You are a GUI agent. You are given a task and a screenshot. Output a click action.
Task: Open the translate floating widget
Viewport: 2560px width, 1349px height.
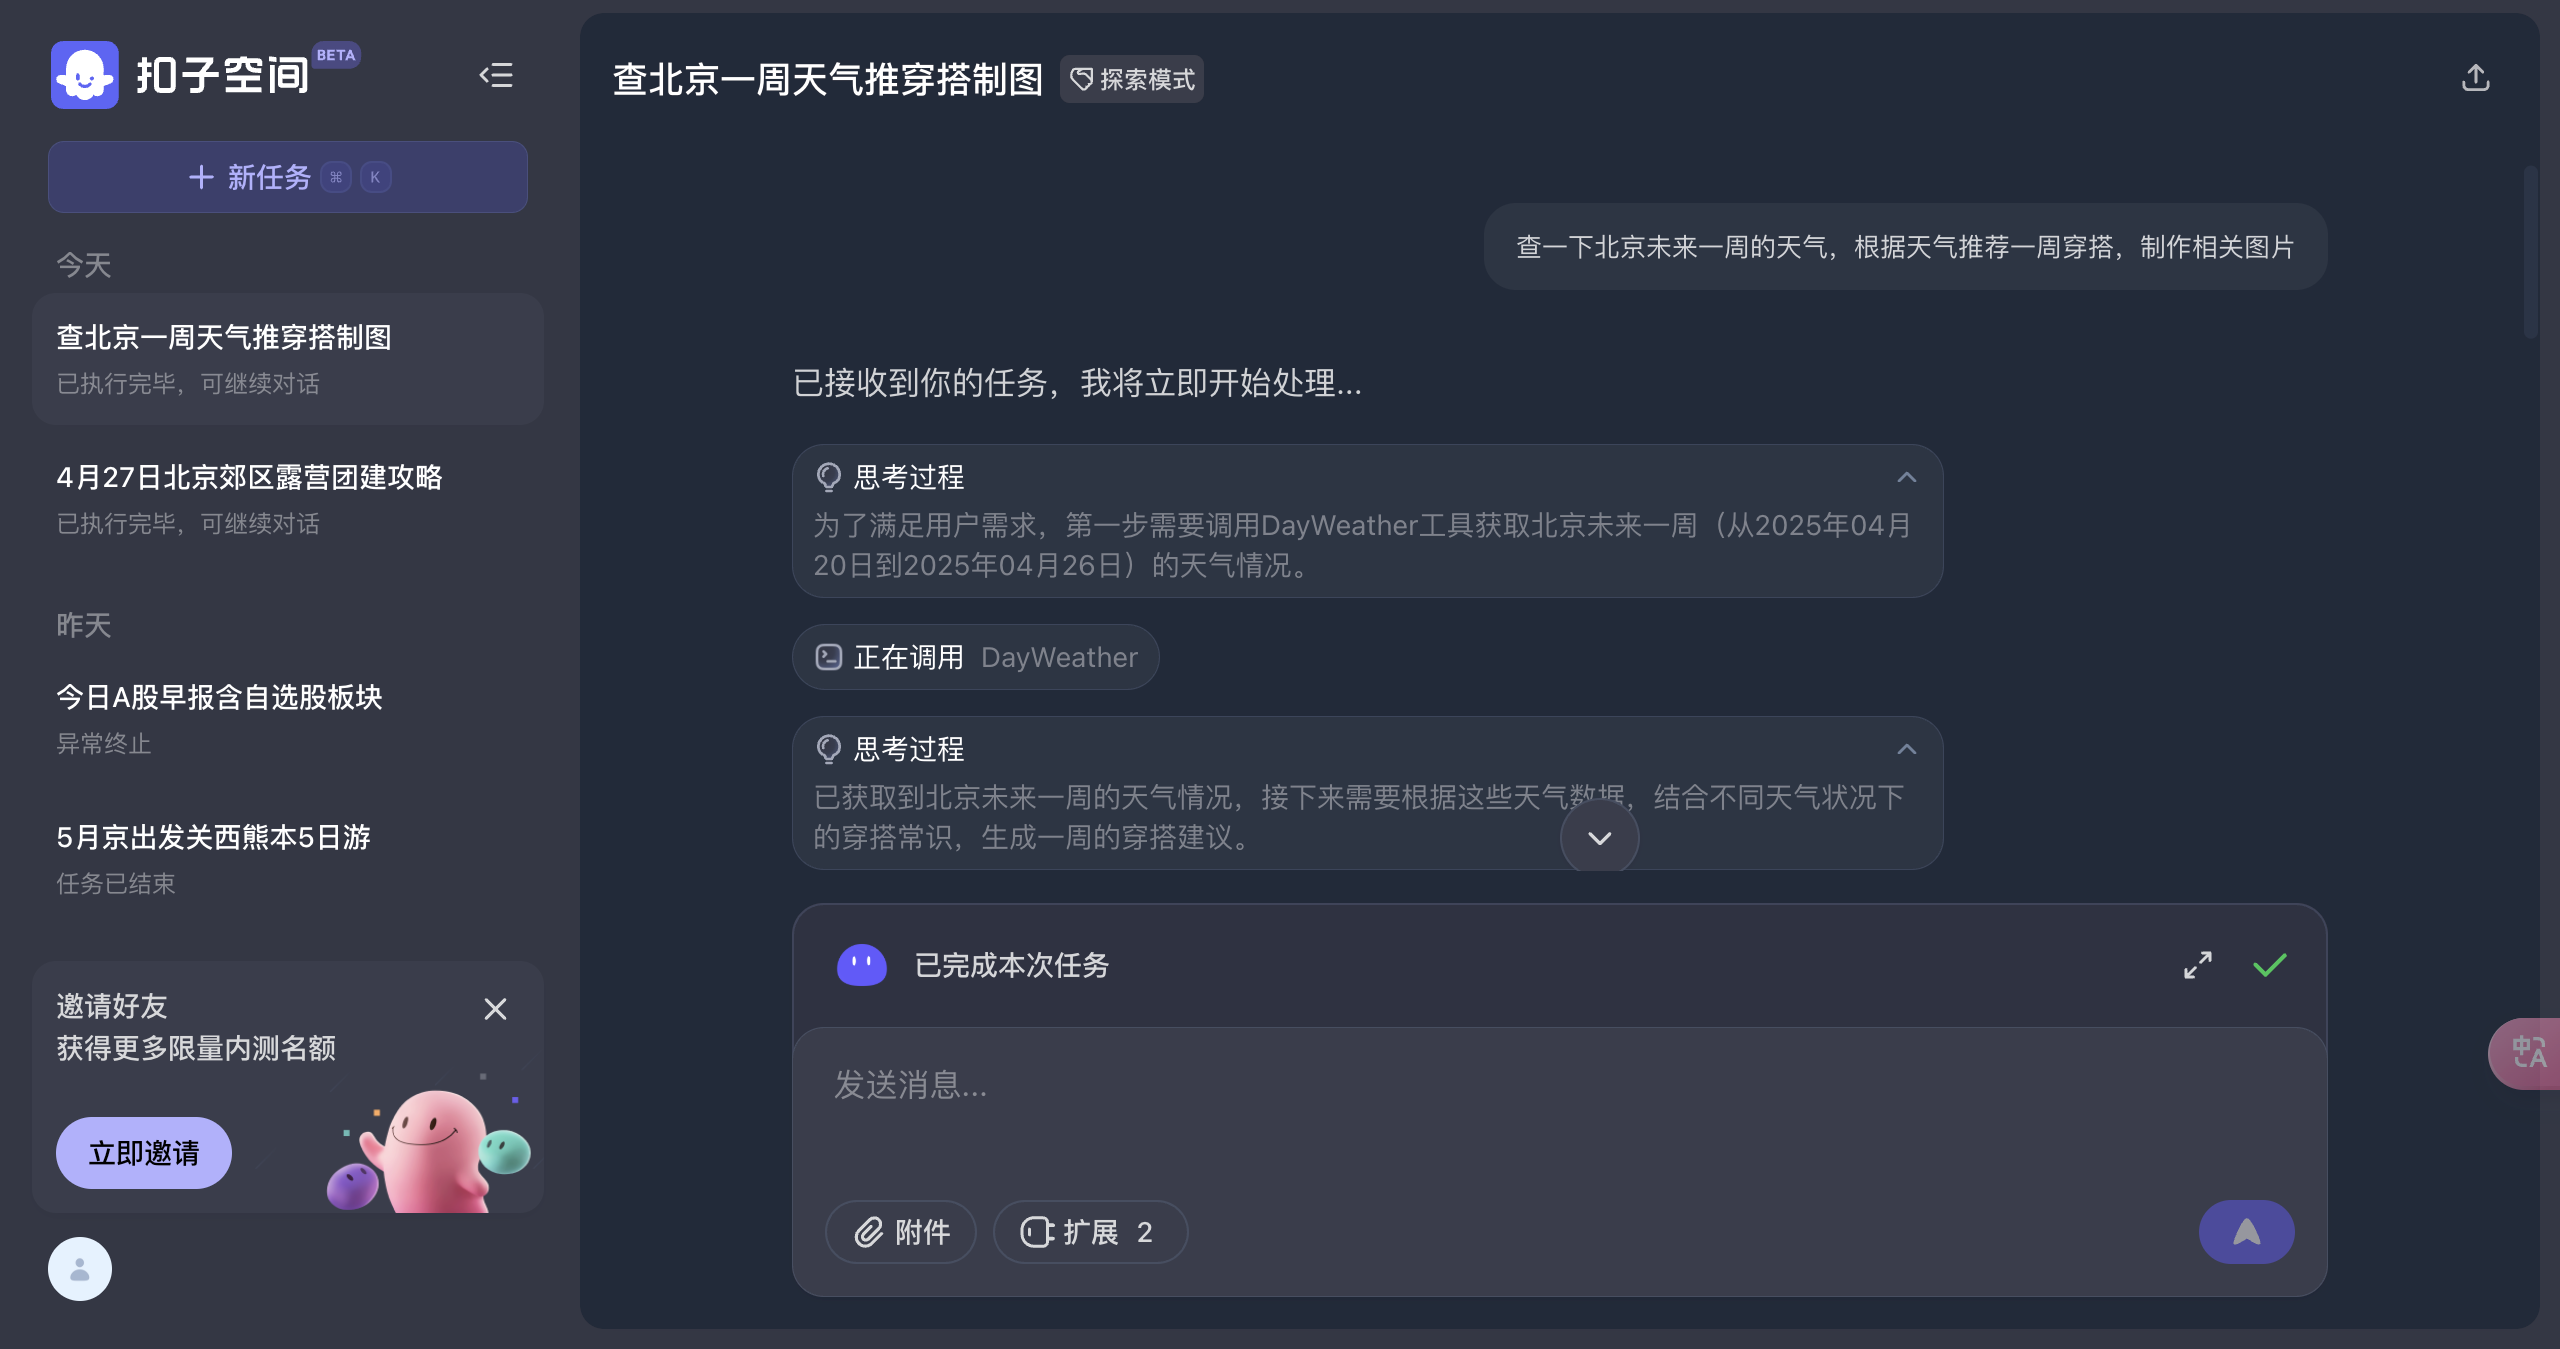click(x=2527, y=1052)
